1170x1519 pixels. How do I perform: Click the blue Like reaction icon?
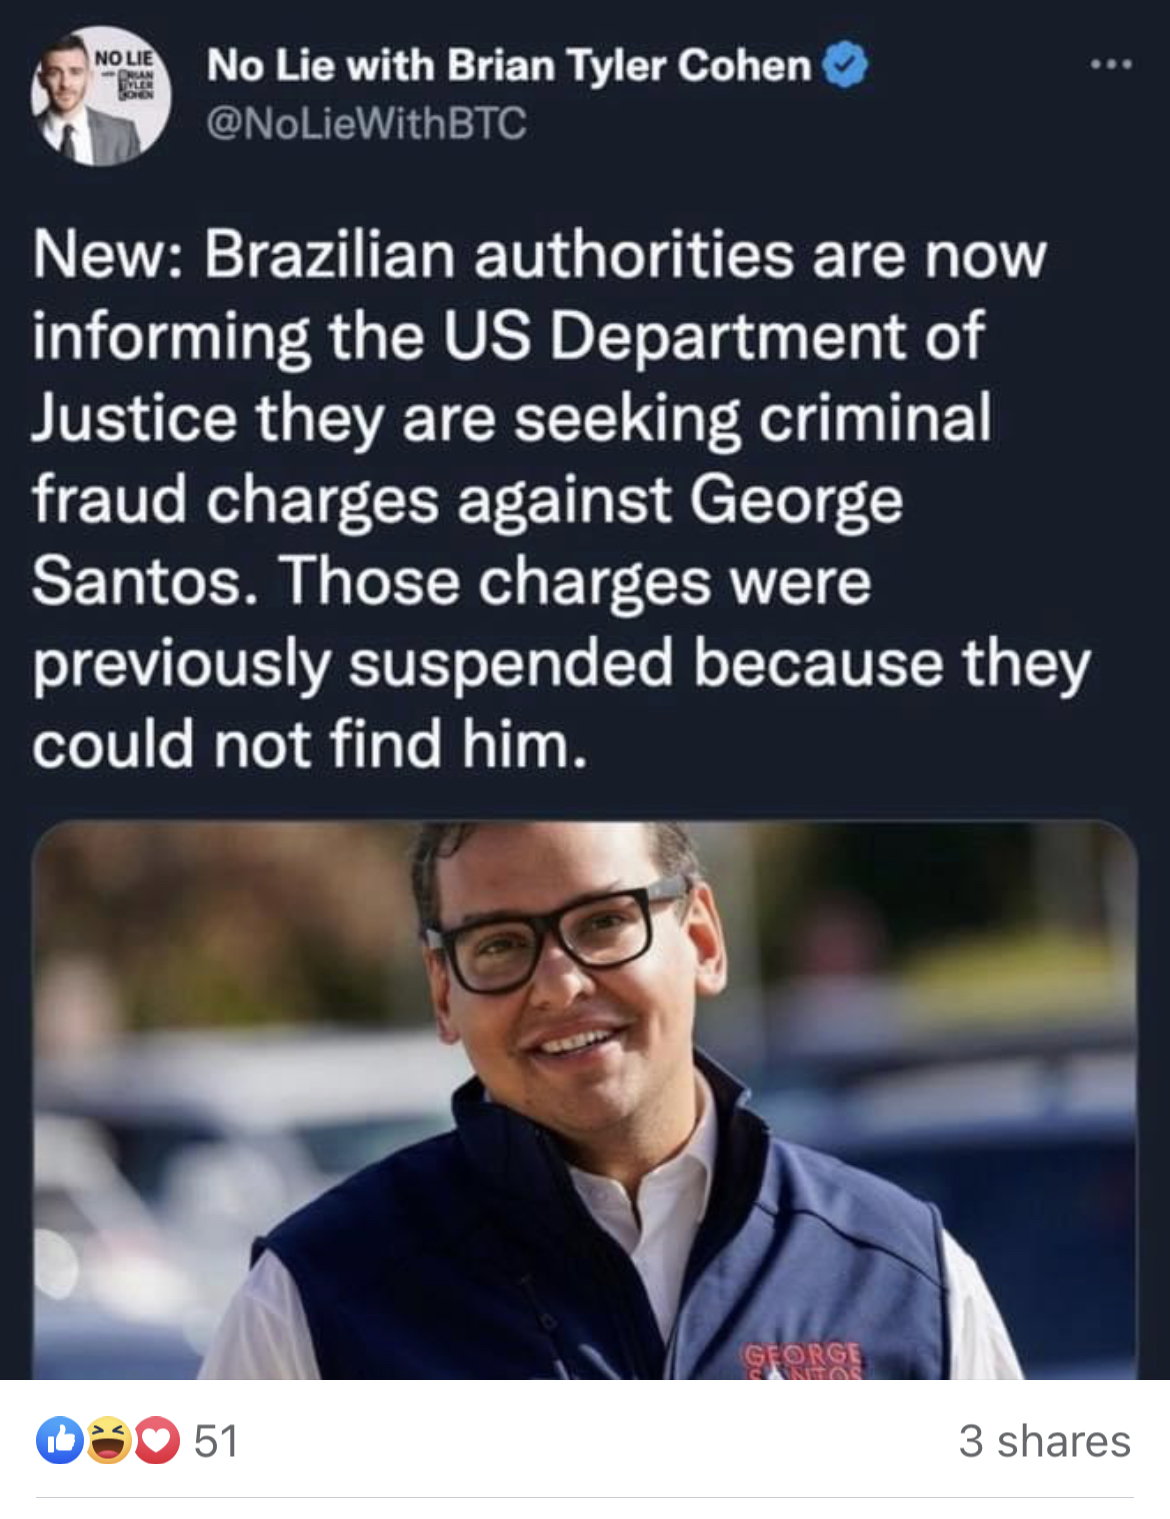60,1440
